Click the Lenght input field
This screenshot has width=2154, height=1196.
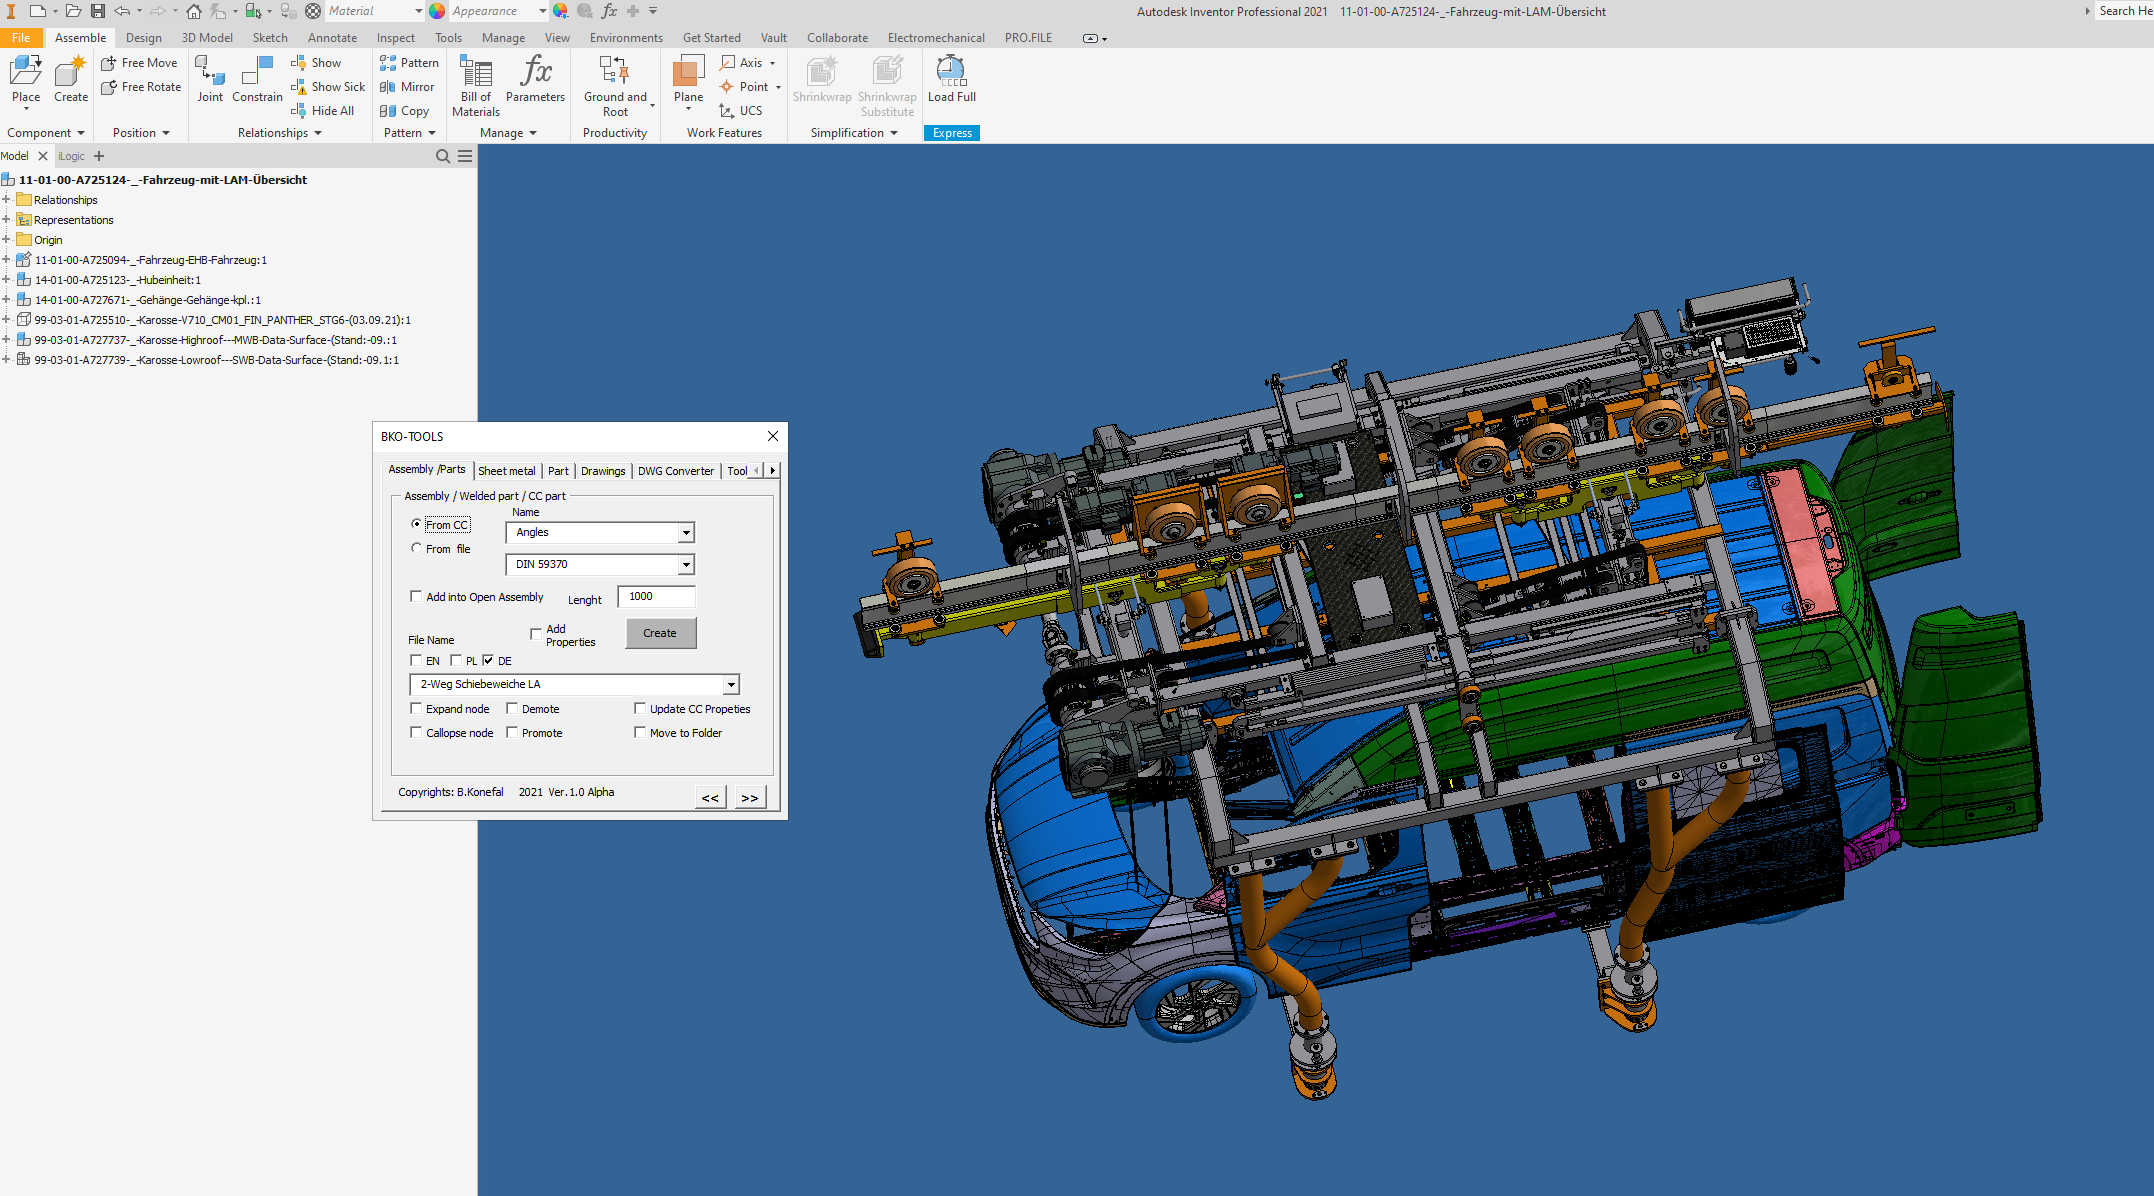[x=656, y=597]
